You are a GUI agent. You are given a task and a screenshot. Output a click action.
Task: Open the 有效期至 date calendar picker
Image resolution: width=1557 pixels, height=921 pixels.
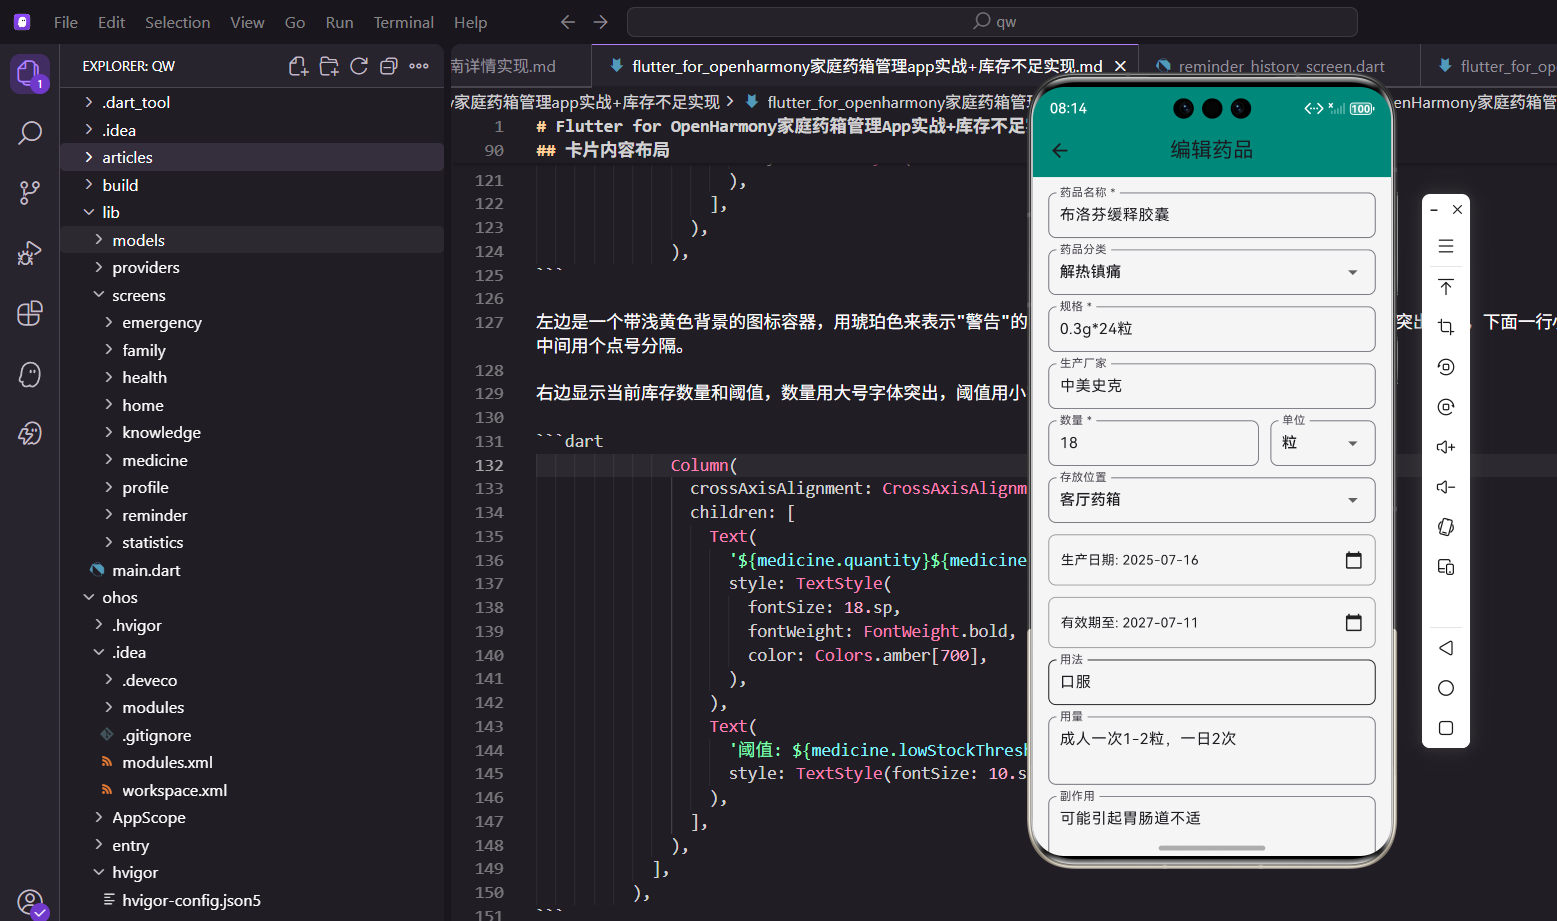pos(1354,622)
